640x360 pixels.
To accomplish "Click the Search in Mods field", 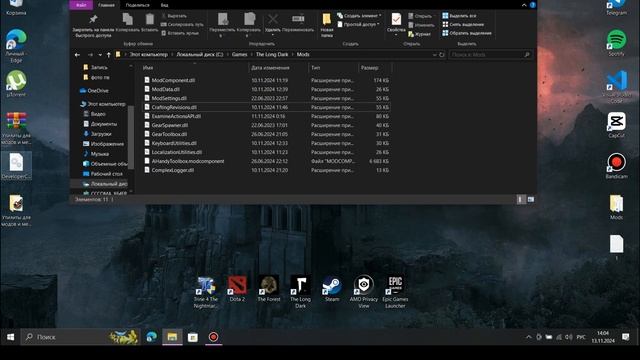I will (490, 54).
